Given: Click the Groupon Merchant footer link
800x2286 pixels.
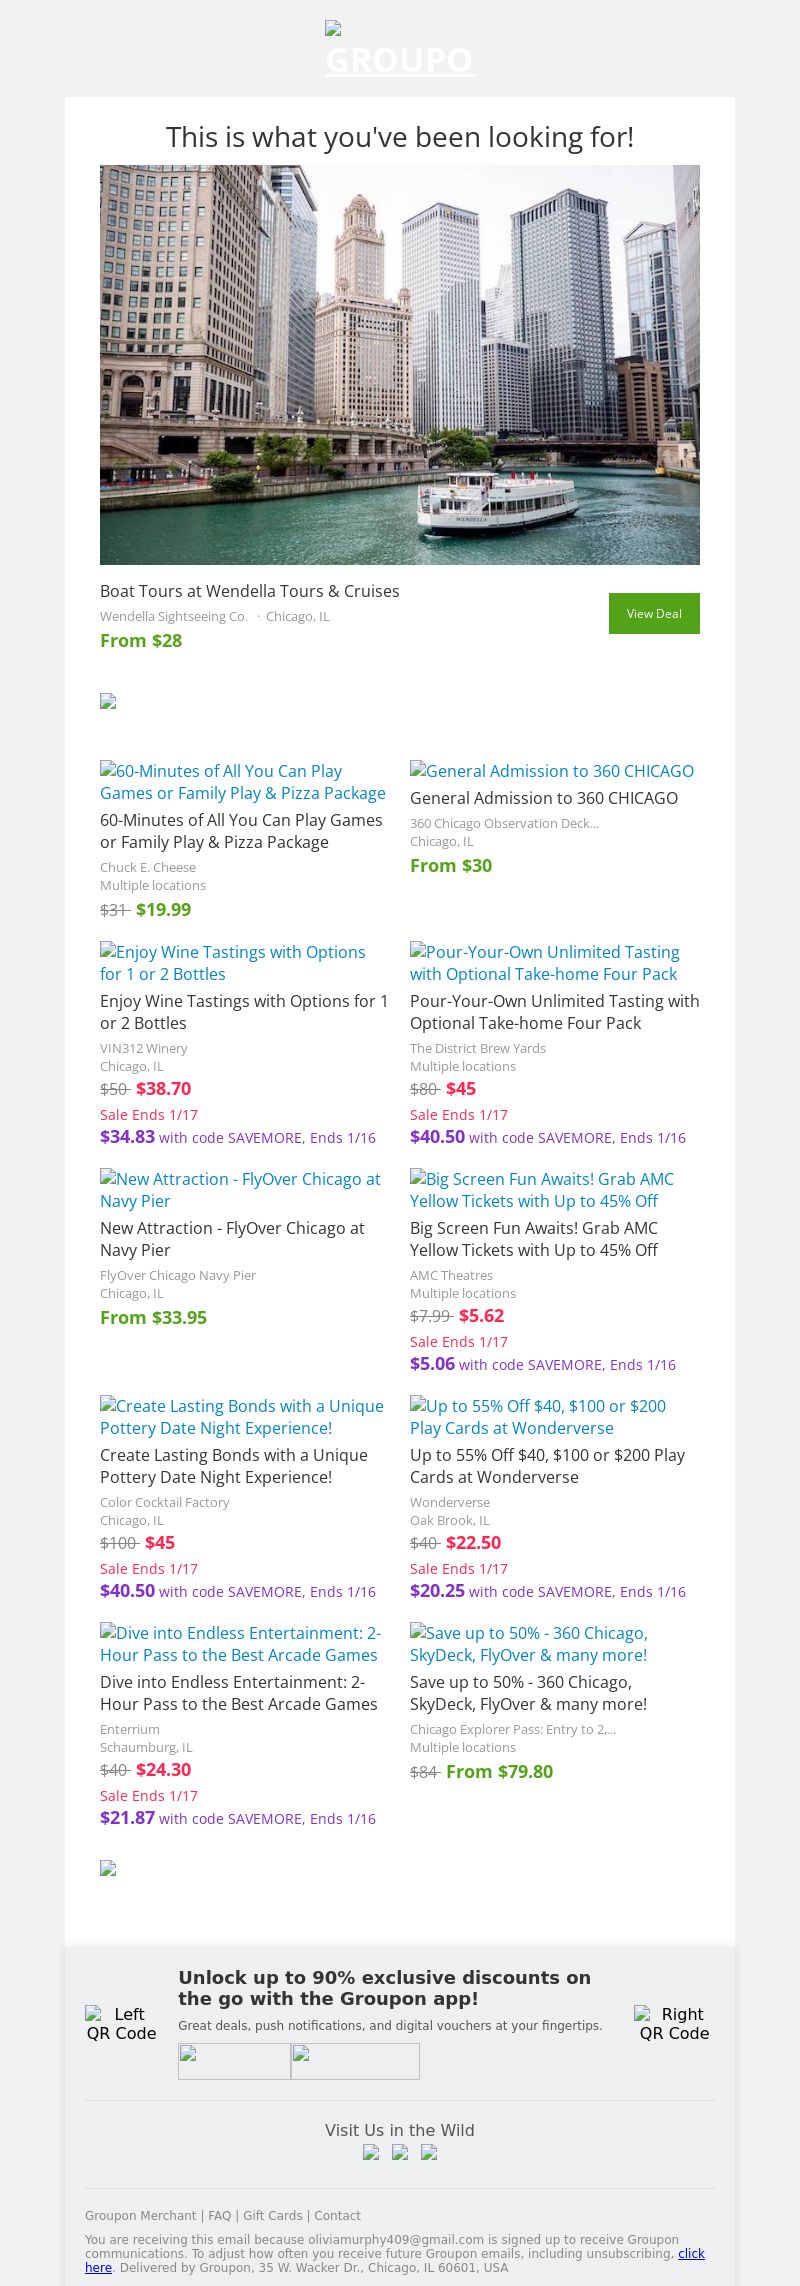Looking at the screenshot, I should (x=140, y=2215).
